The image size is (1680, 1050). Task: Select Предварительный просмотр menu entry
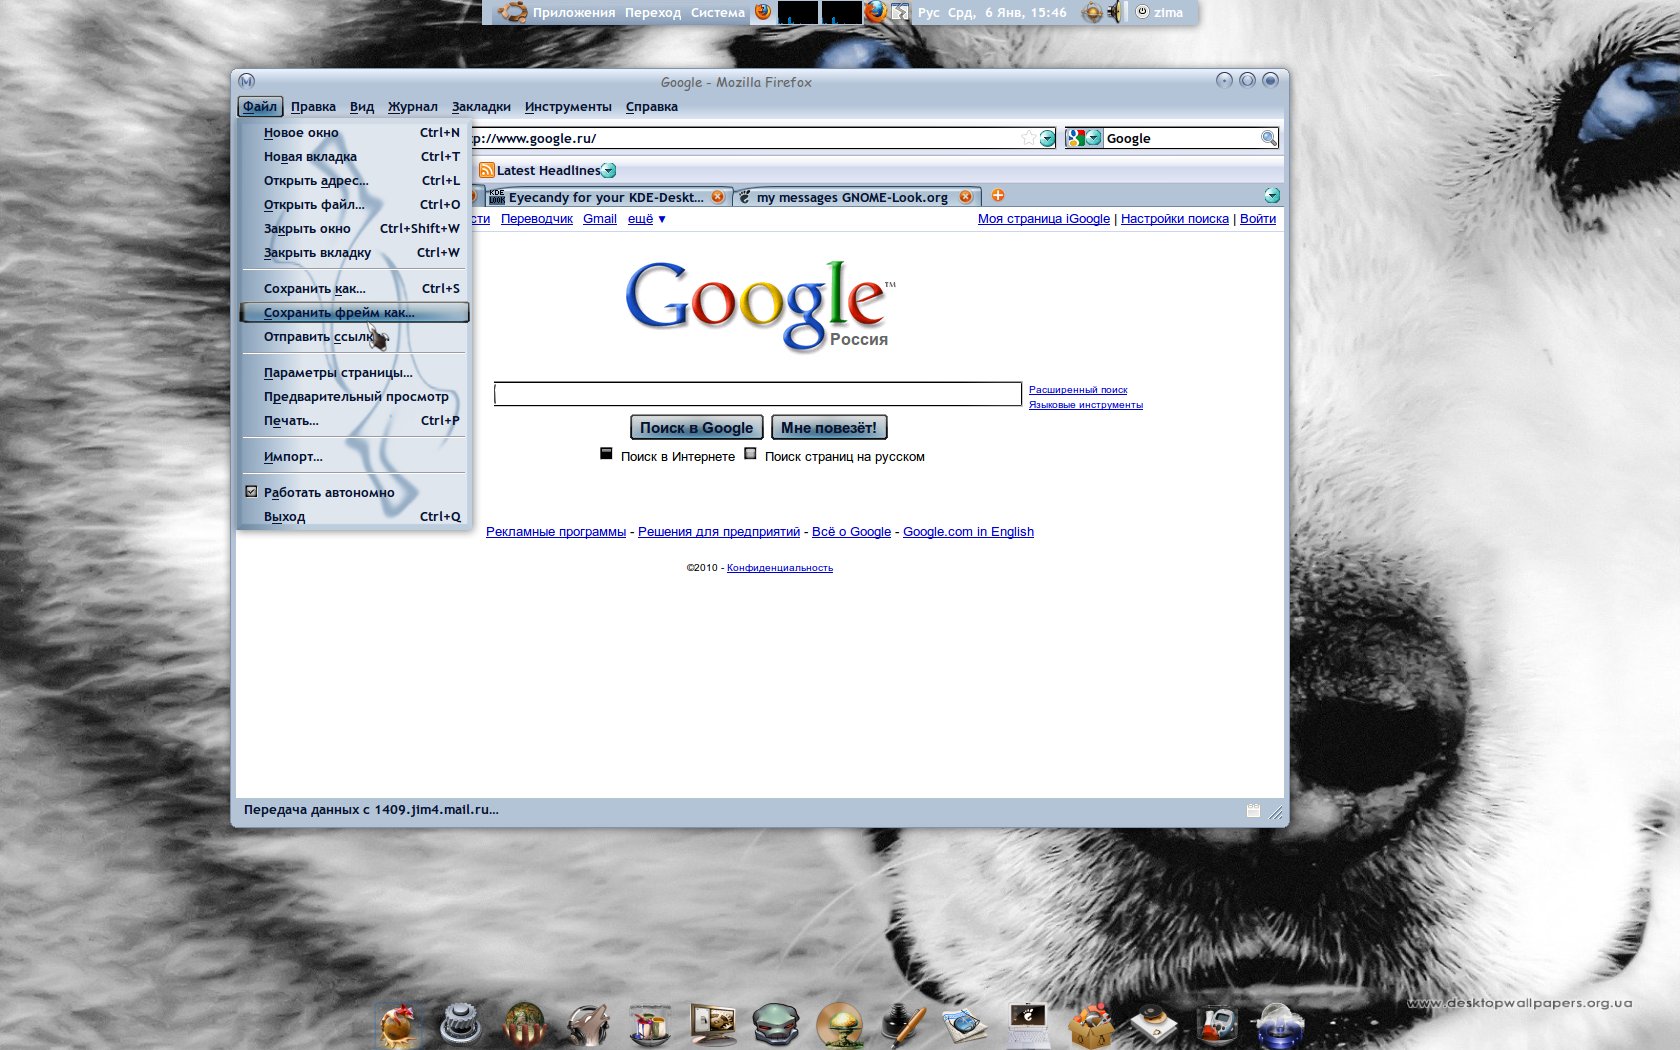click(x=354, y=396)
